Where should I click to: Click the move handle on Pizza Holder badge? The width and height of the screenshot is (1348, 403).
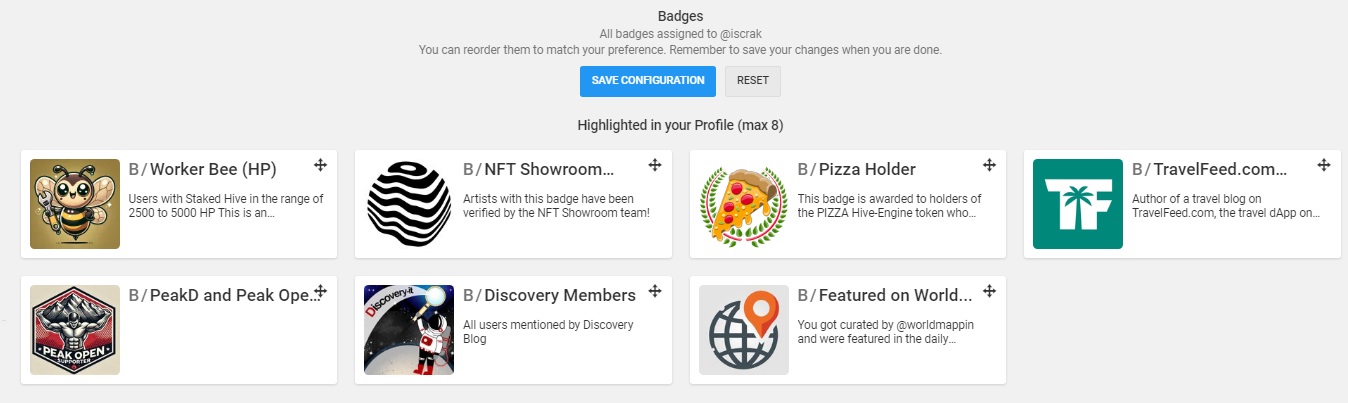pos(989,165)
